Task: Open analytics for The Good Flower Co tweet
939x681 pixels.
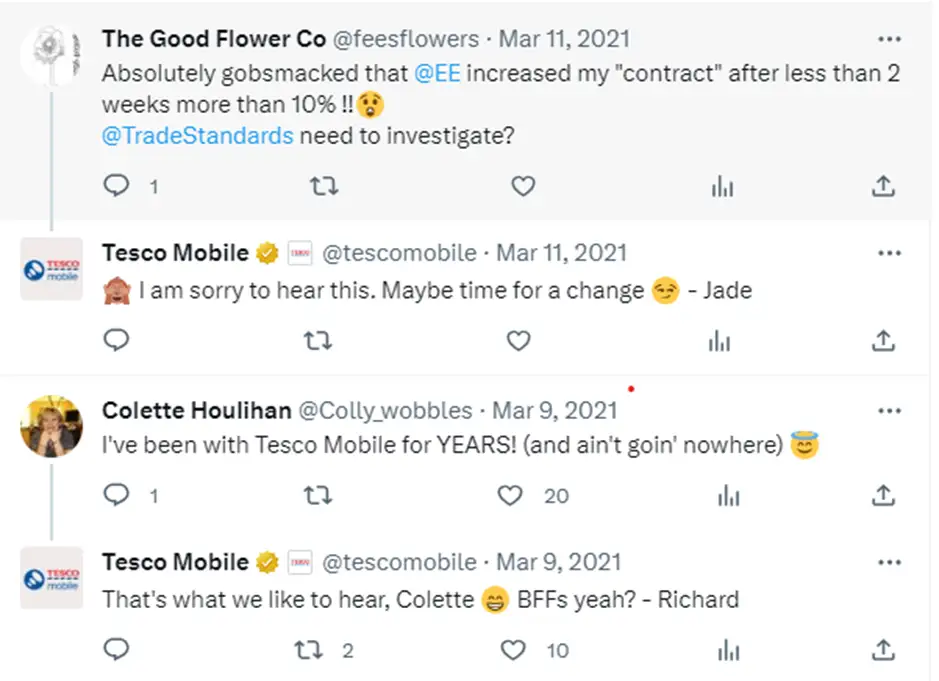Action: 723,185
